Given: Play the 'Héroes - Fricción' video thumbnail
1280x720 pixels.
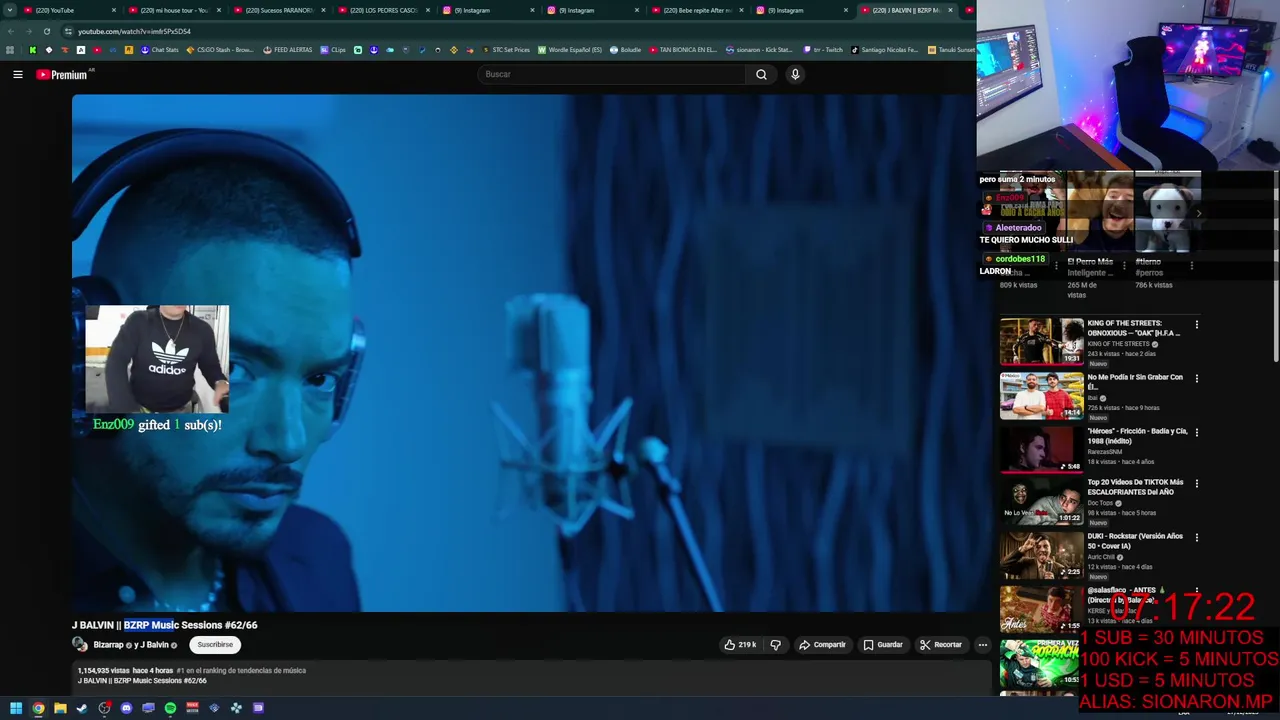Looking at the screenshot, I should 1042,449.
